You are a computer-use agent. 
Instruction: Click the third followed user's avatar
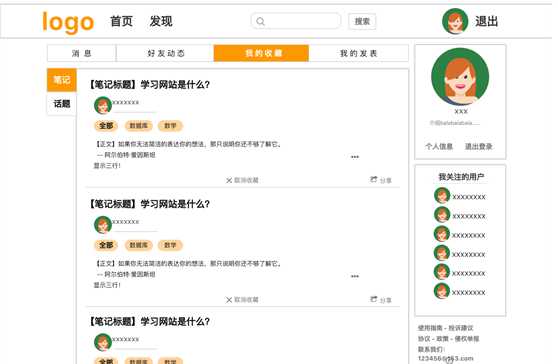point(442,234)
